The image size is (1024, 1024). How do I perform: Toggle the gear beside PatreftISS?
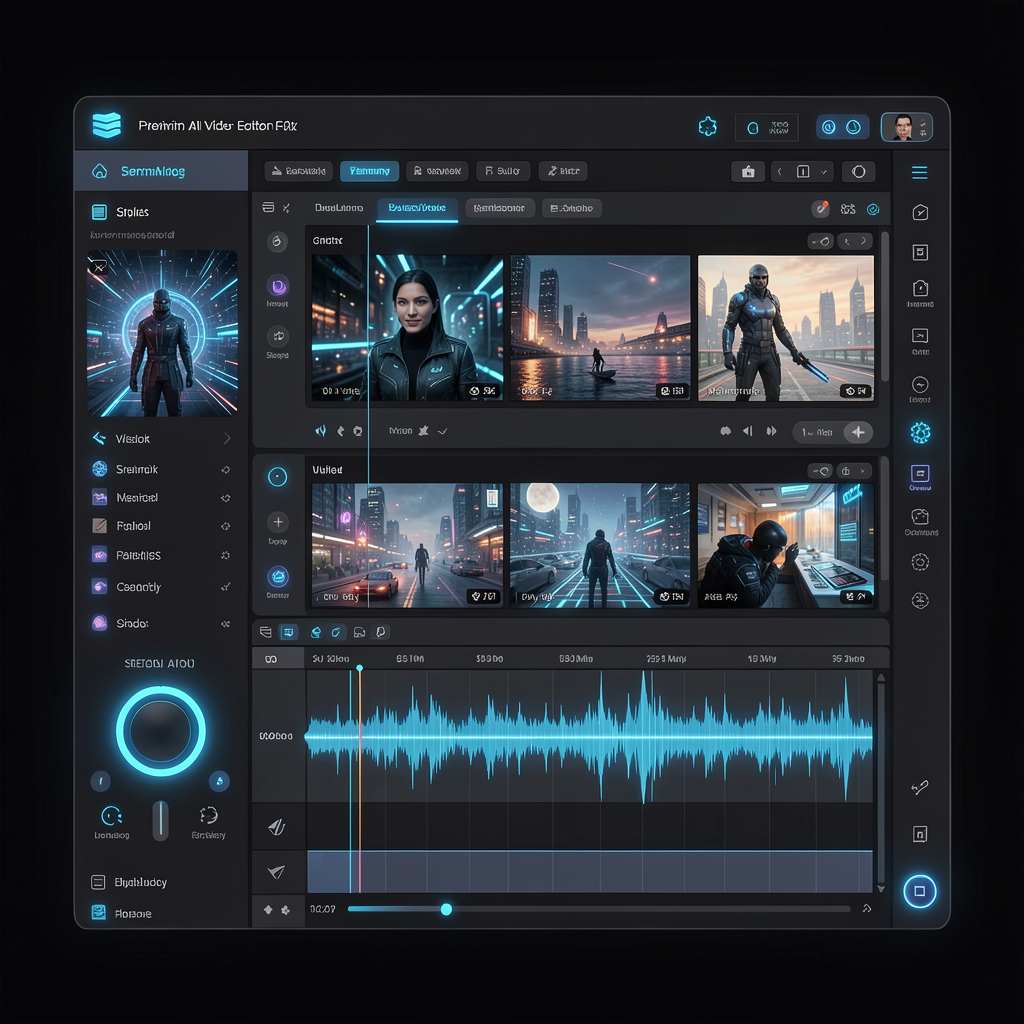click(x=225, y=555)
